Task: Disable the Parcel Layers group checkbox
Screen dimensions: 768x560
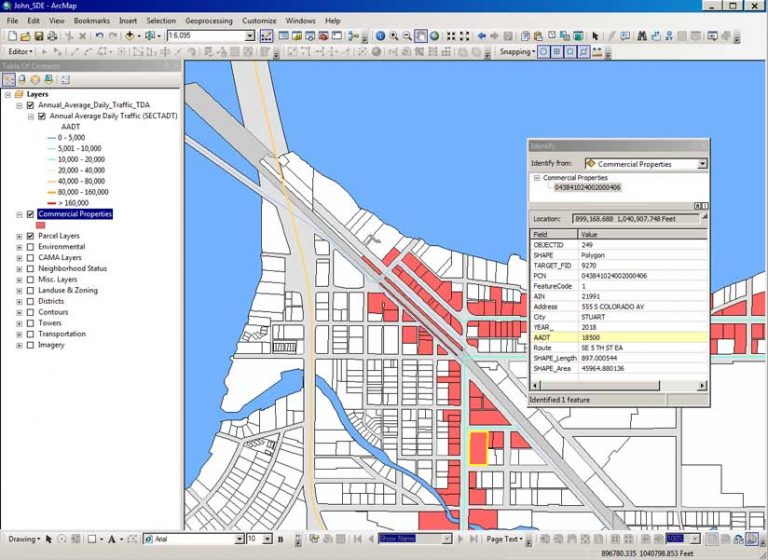Action: pos(30,236)
